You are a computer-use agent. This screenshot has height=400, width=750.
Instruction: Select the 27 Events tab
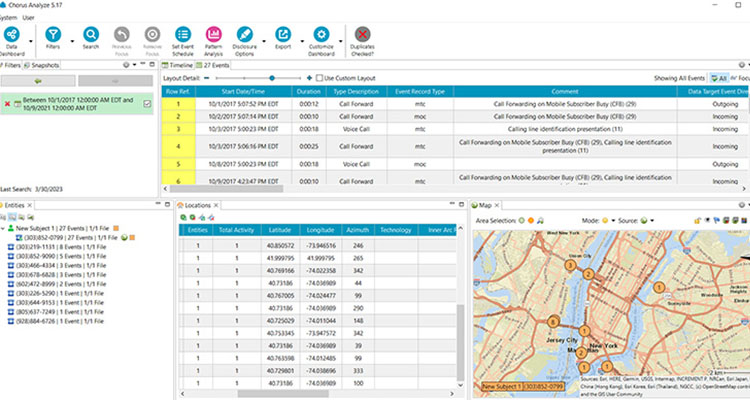point(213,65)
